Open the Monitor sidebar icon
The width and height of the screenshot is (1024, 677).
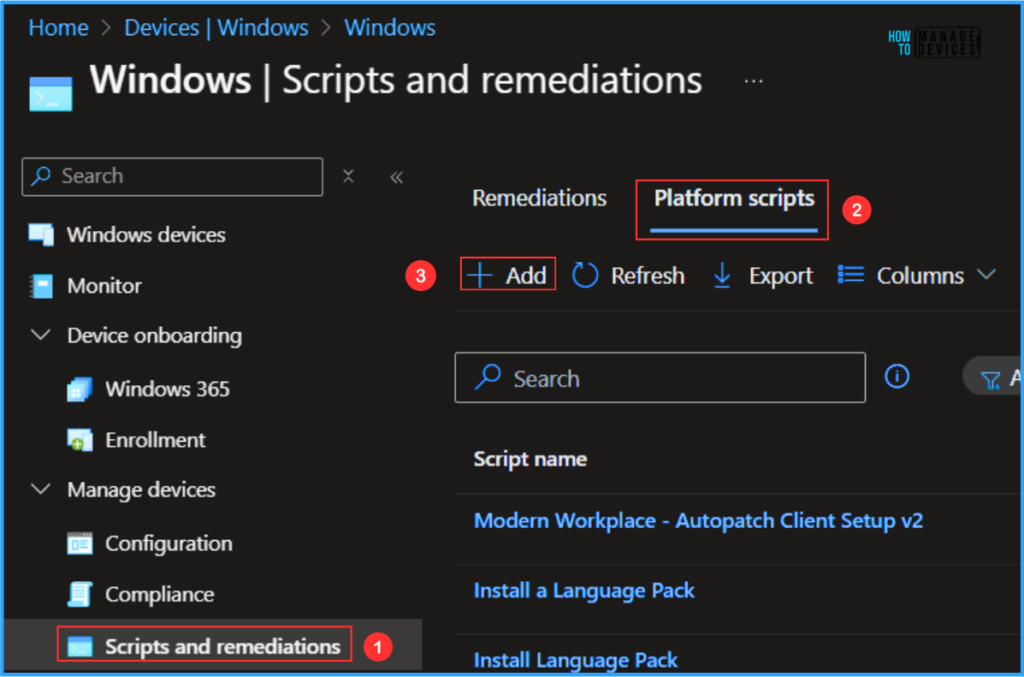point(41,286)
